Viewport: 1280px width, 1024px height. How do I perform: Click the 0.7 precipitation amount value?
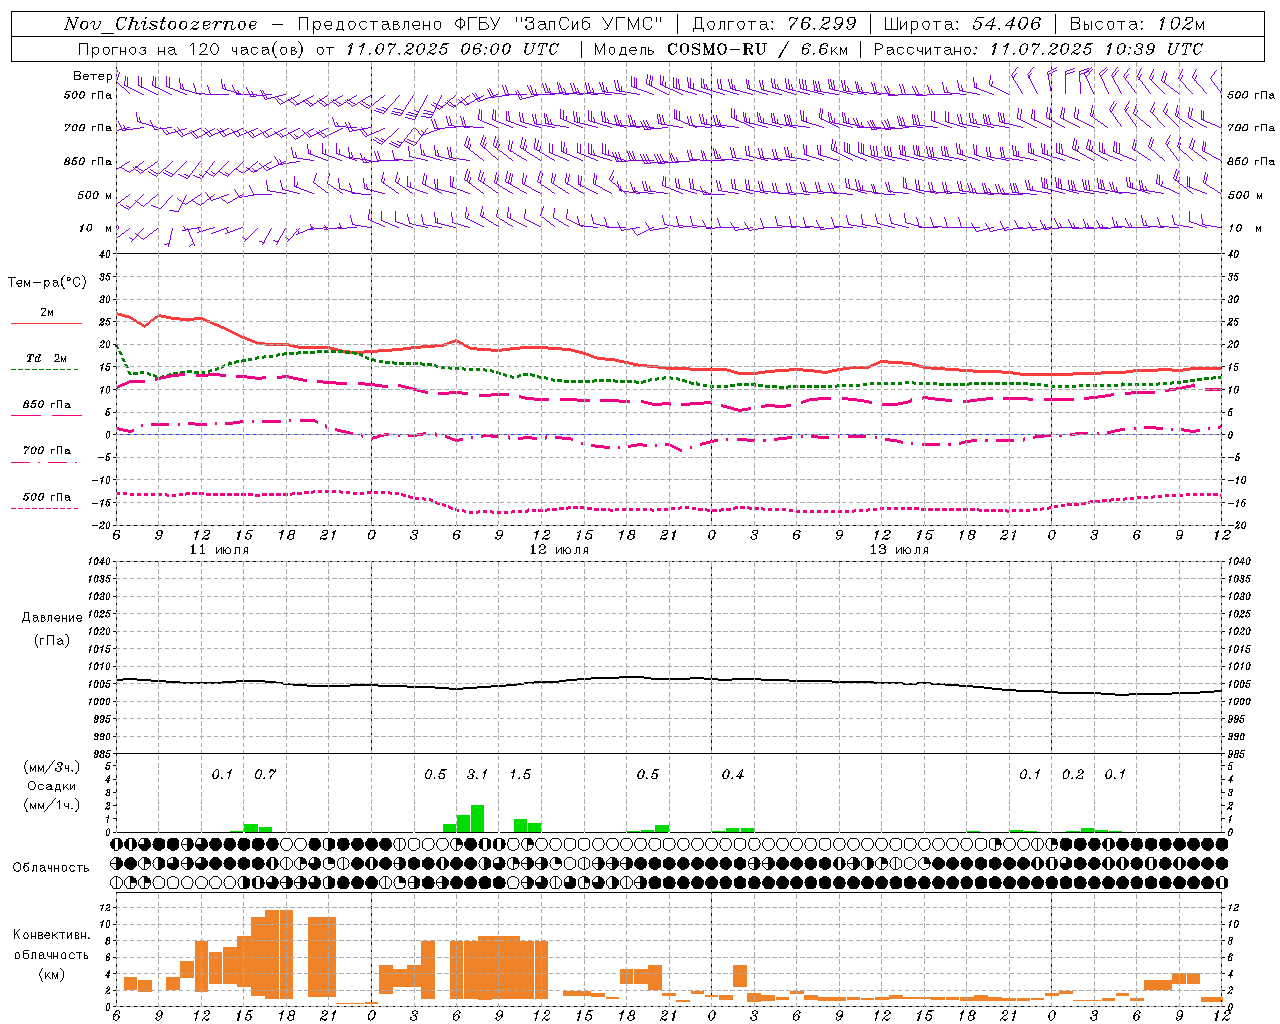click(265, 775)
